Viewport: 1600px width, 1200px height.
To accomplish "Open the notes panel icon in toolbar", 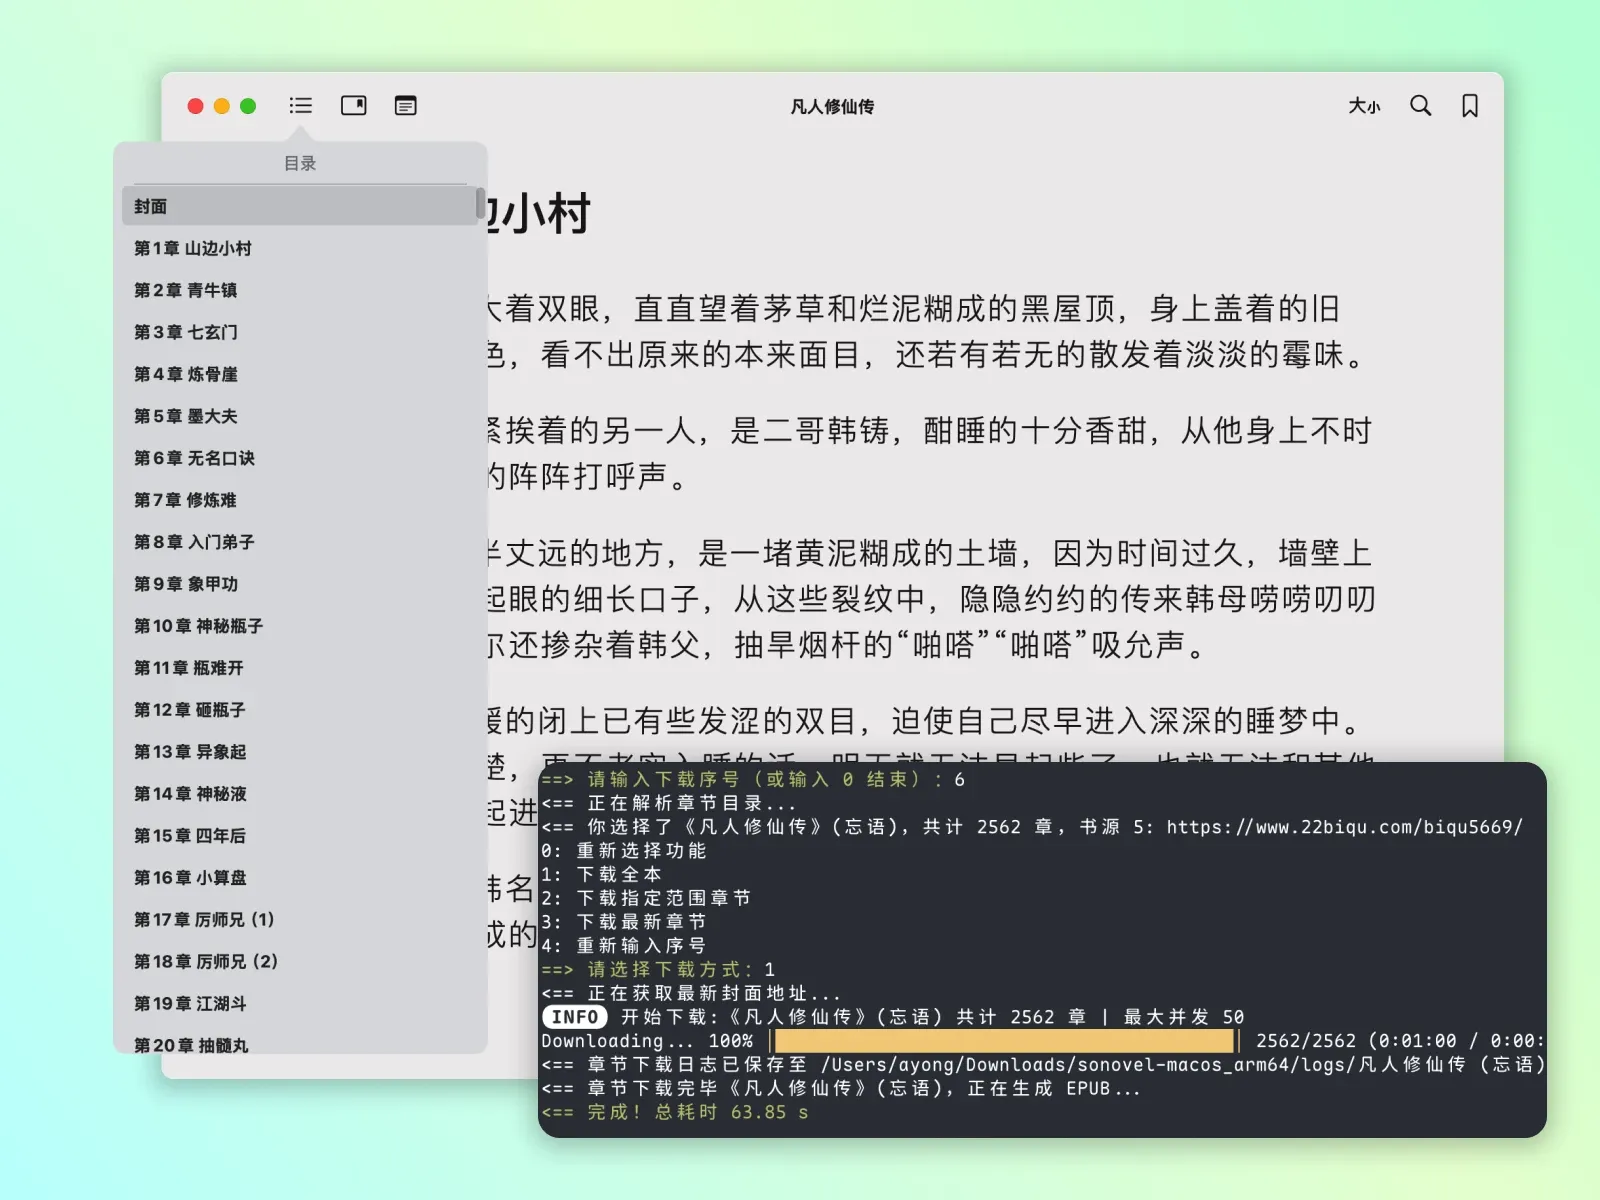I will (x=405, y=106).
